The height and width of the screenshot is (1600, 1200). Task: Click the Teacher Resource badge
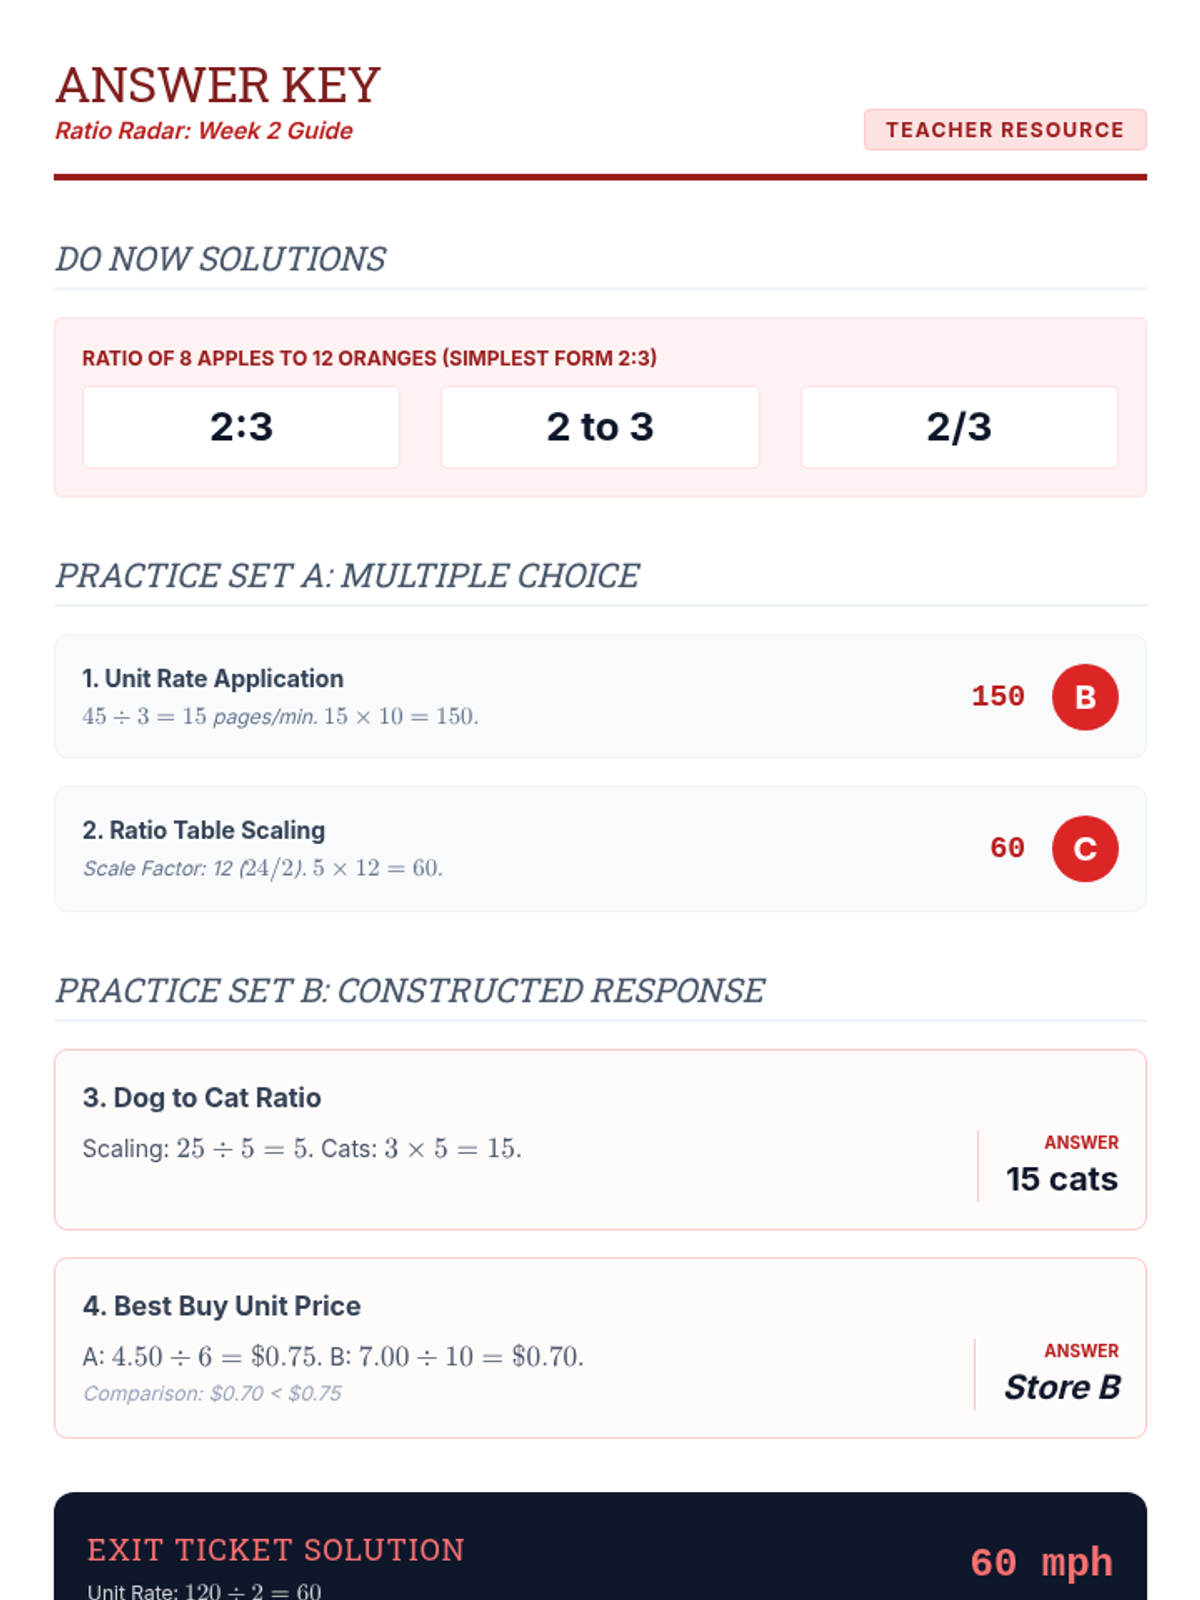click(x=1005, y=130)
